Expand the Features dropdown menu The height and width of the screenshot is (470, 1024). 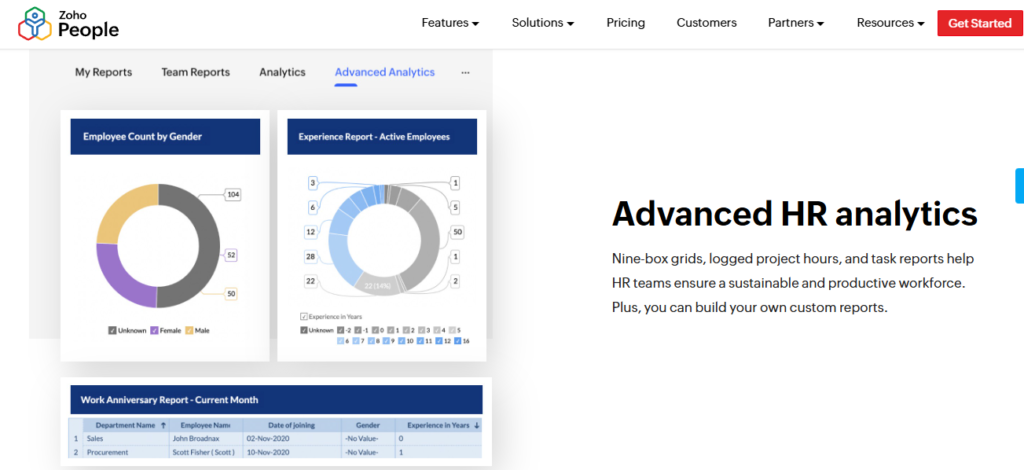450,23
